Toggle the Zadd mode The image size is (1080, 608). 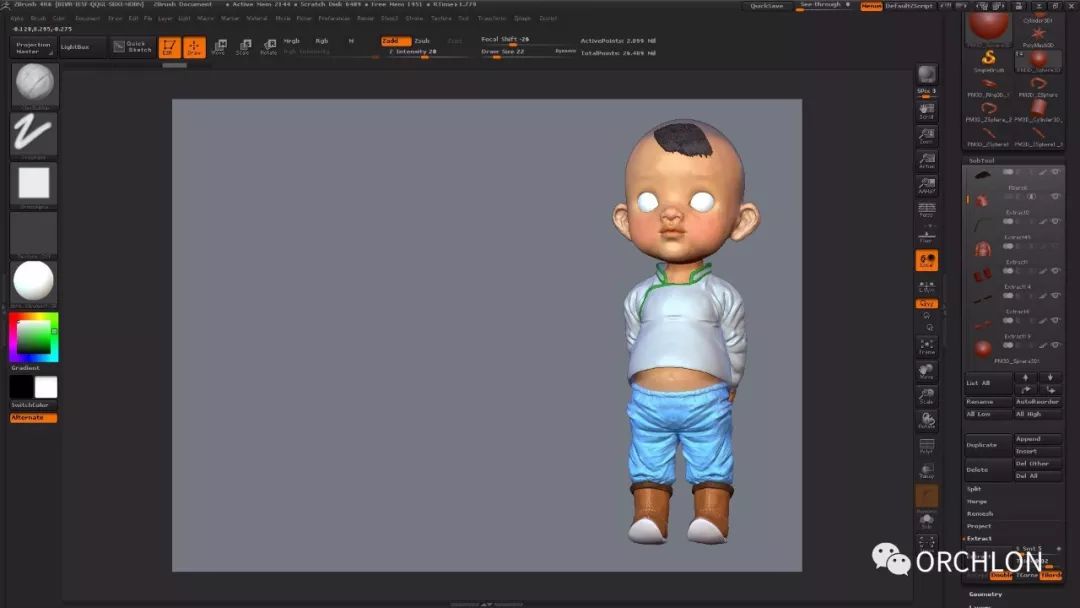tap(395, 41)
